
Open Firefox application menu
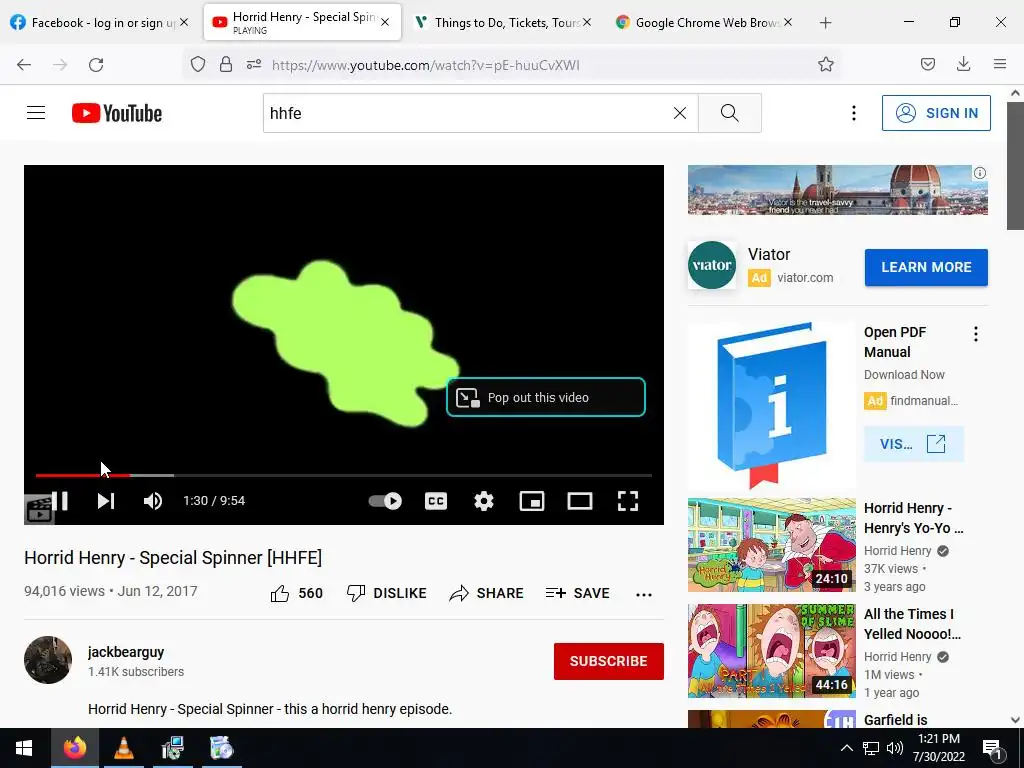point(1000,64)
